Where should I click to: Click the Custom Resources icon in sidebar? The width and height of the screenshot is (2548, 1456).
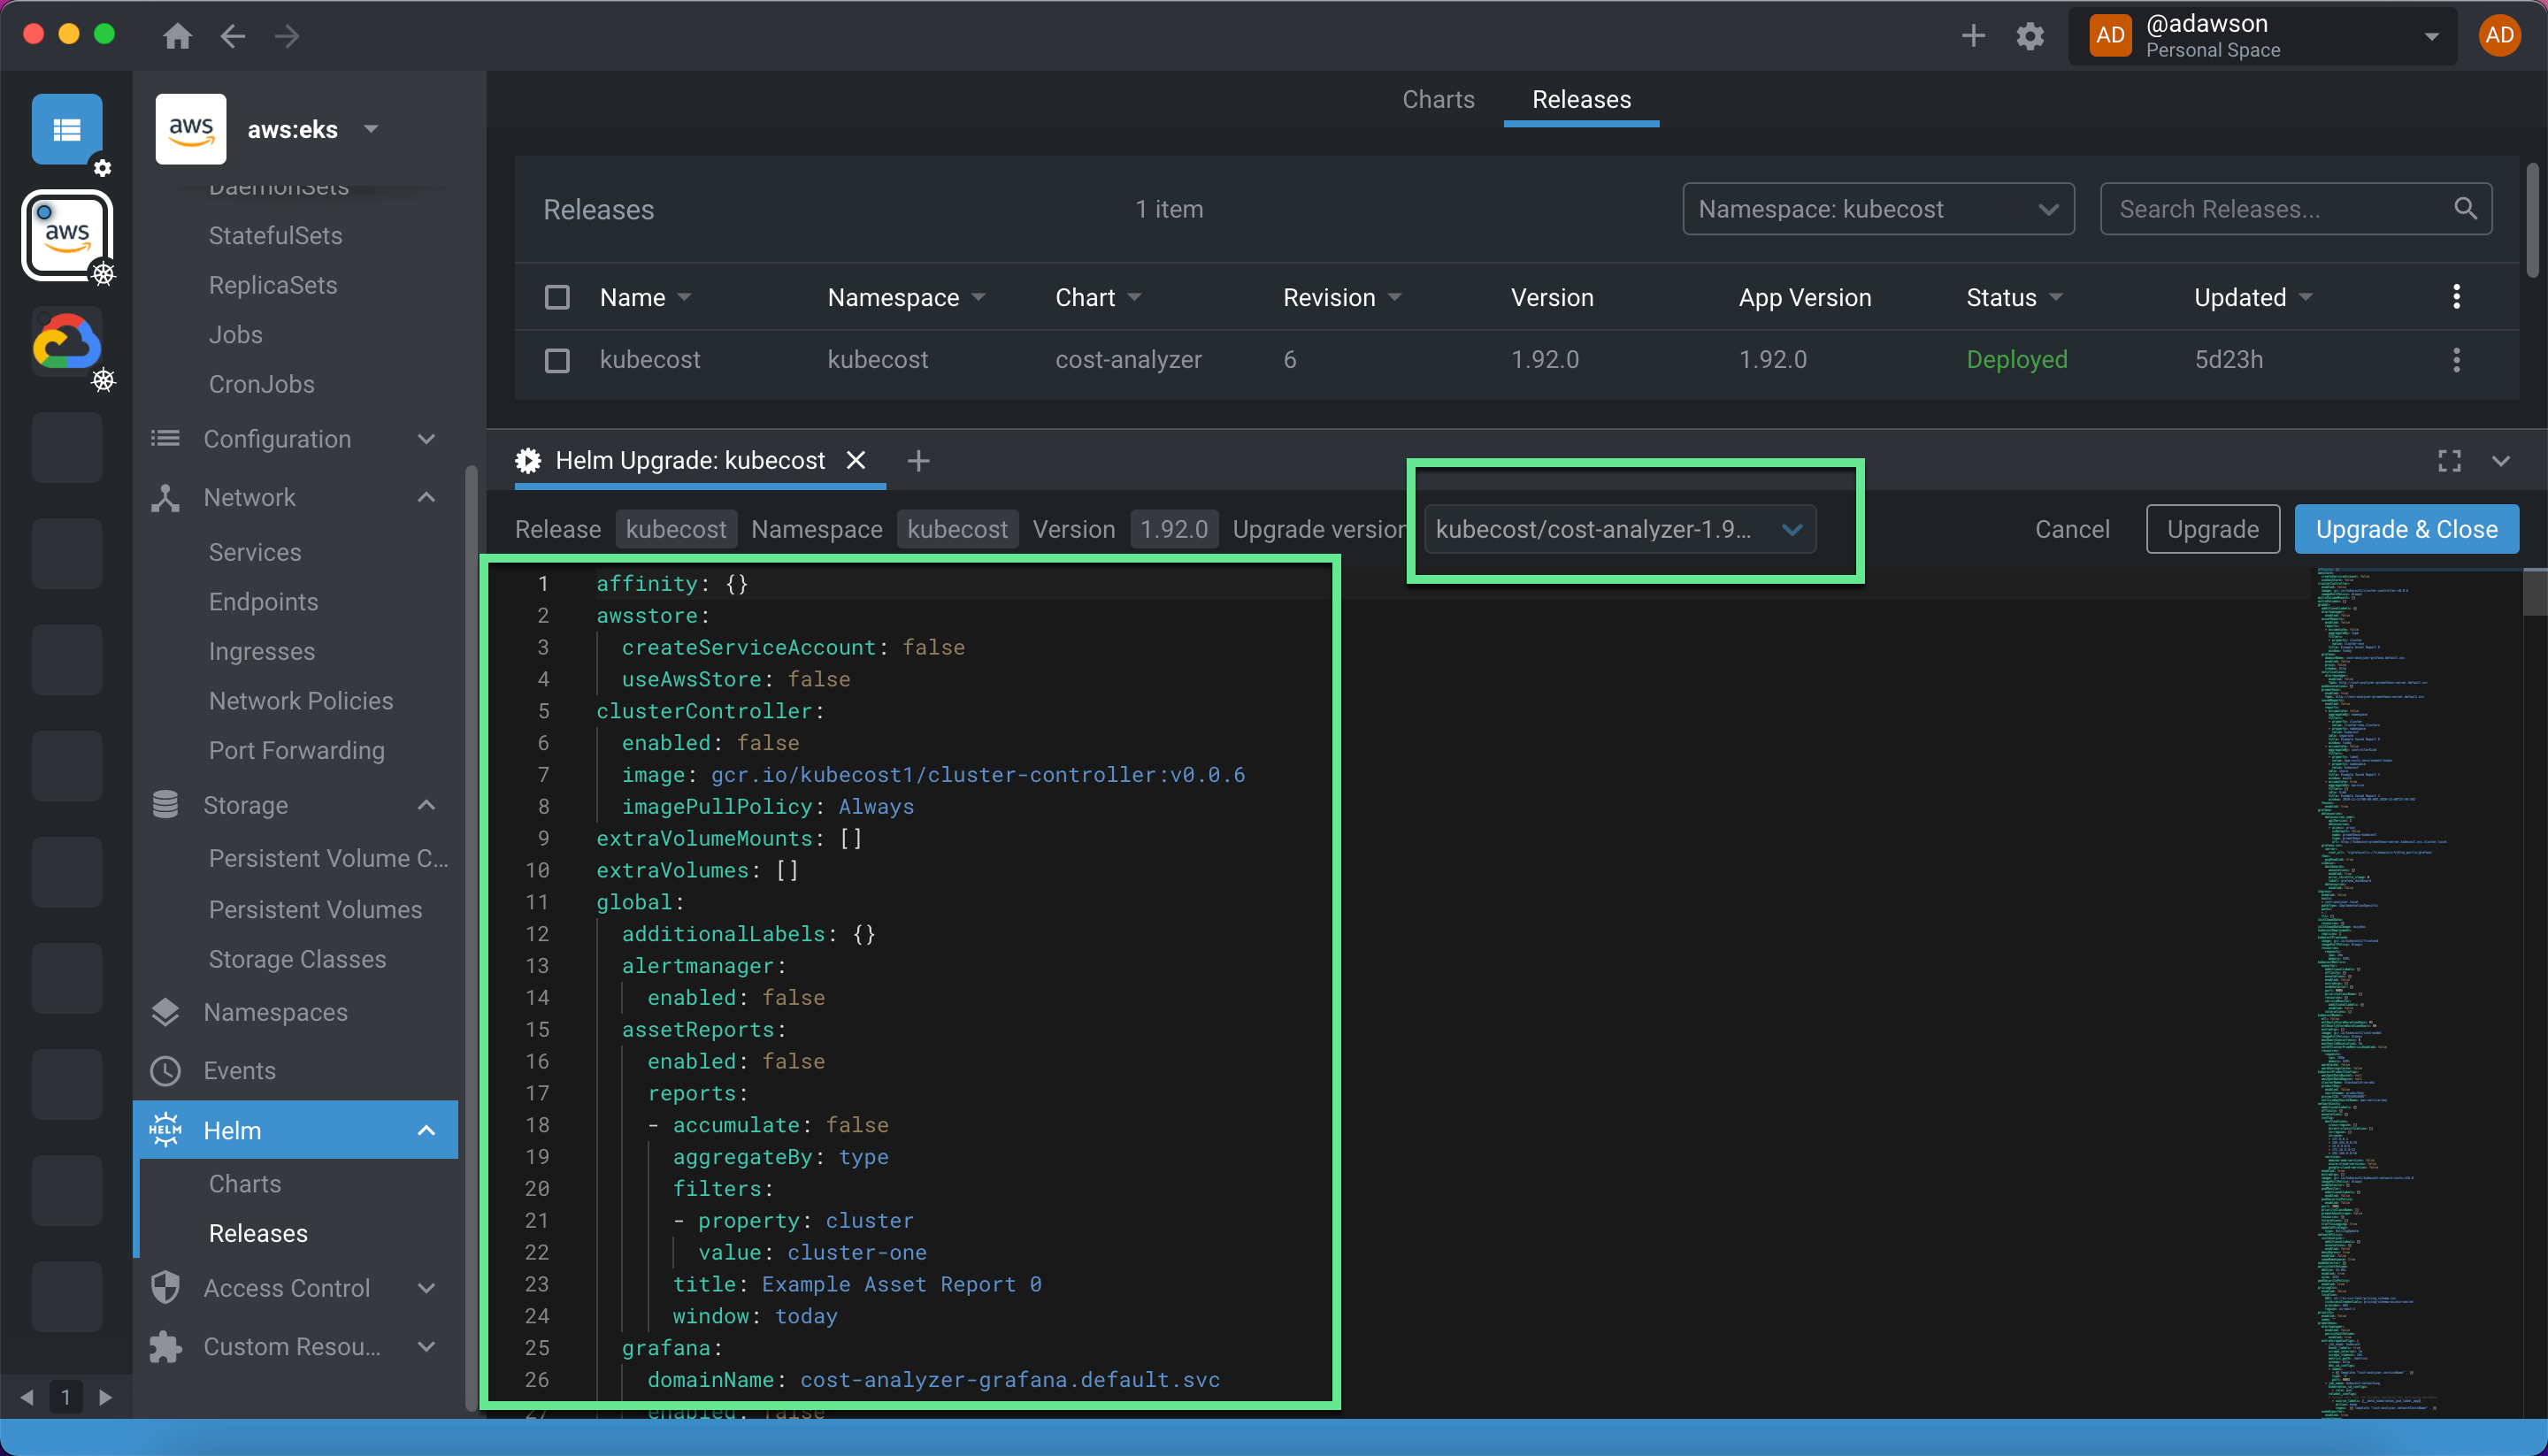pos(170,1345)
